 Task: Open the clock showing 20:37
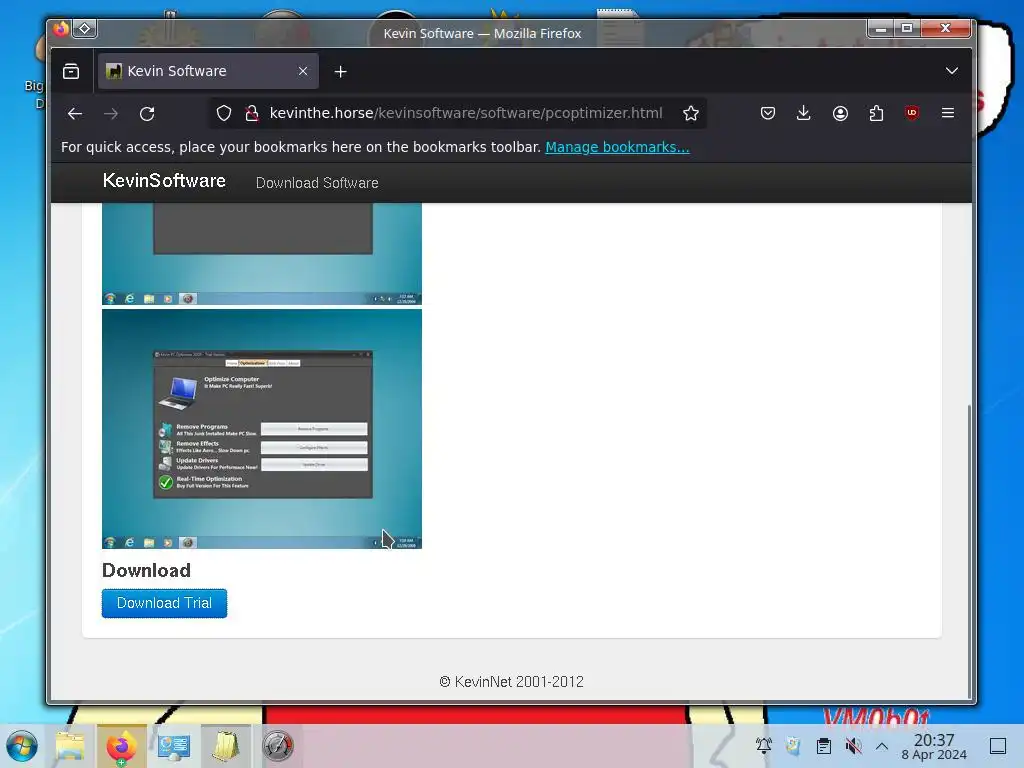(x=934, y=746)
